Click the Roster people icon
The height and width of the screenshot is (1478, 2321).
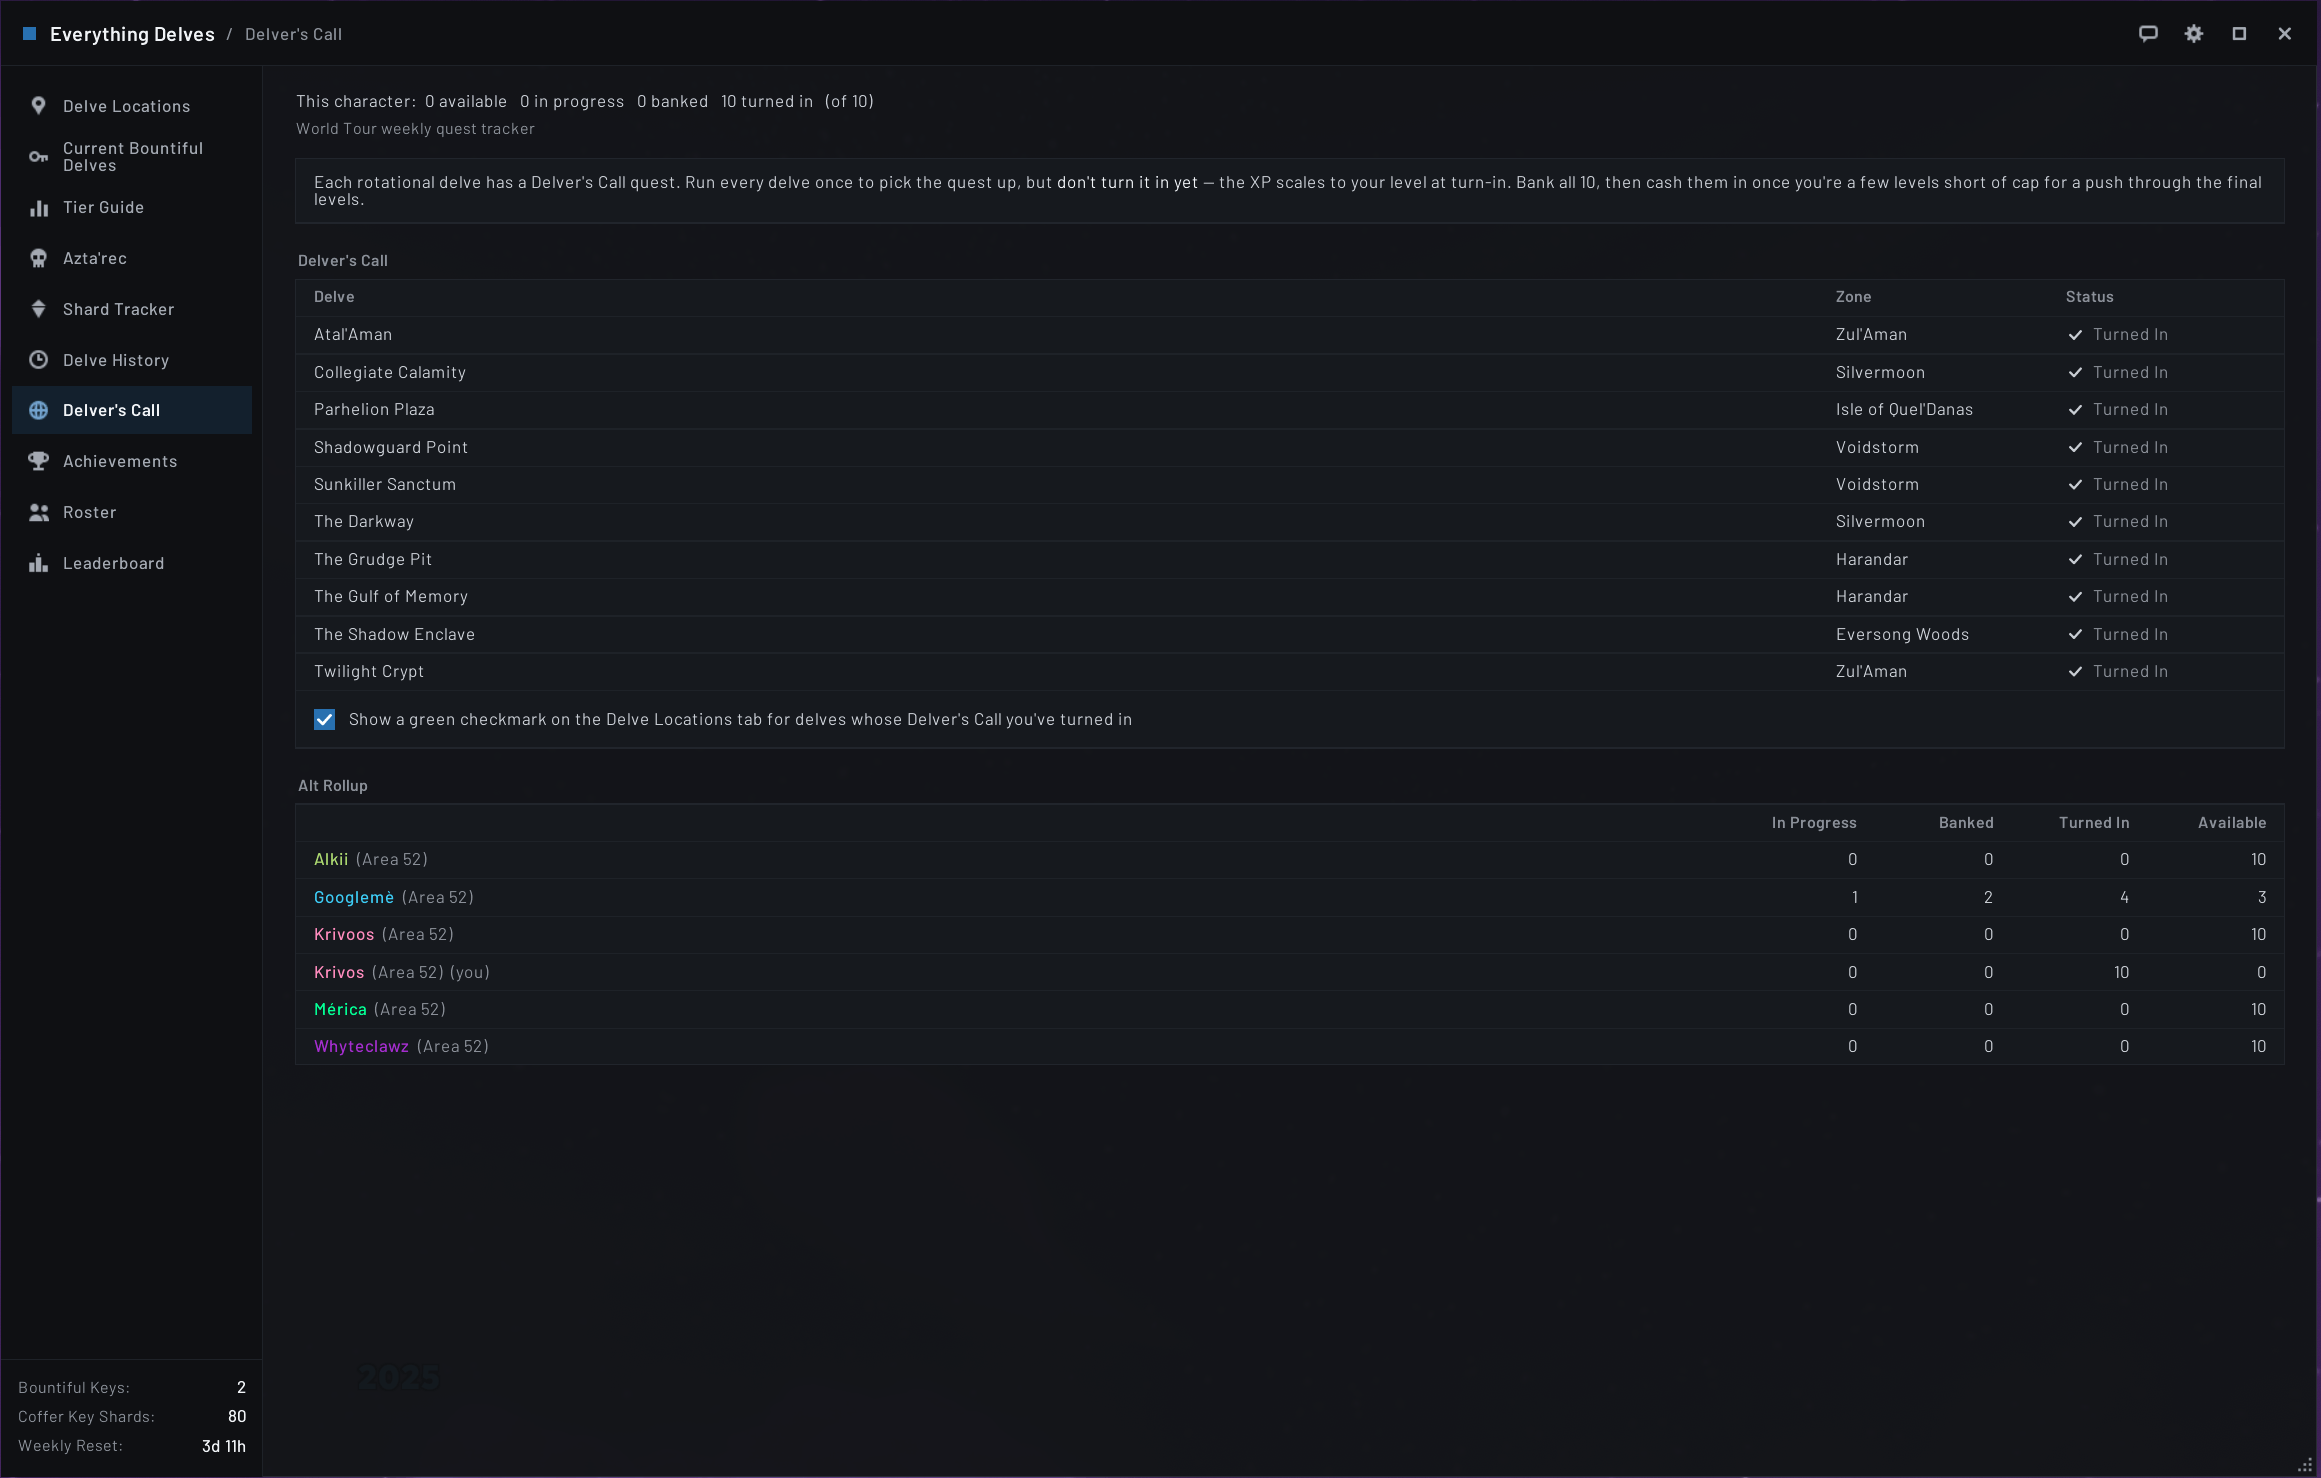tap(38, 513)
